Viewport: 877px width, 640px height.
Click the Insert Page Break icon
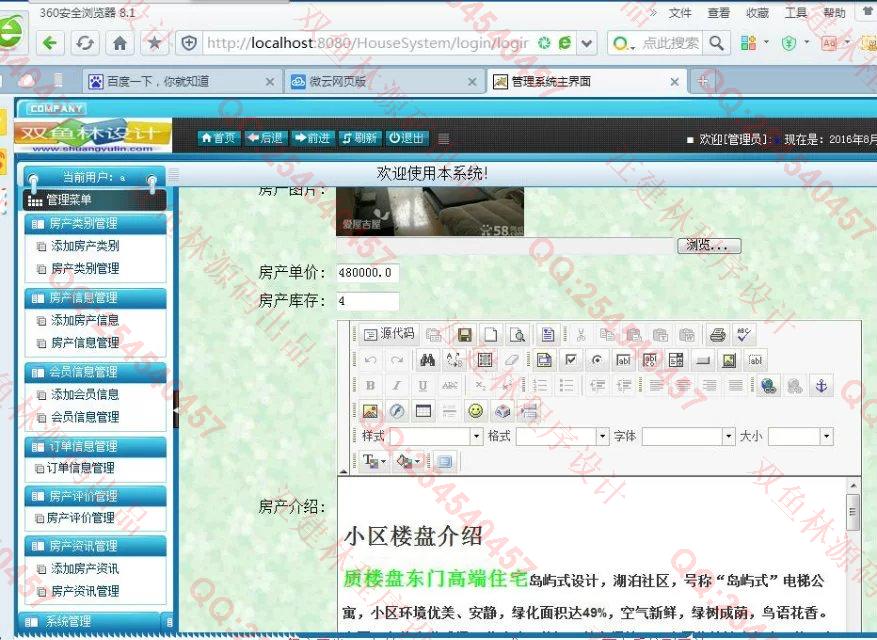point(529,411)
